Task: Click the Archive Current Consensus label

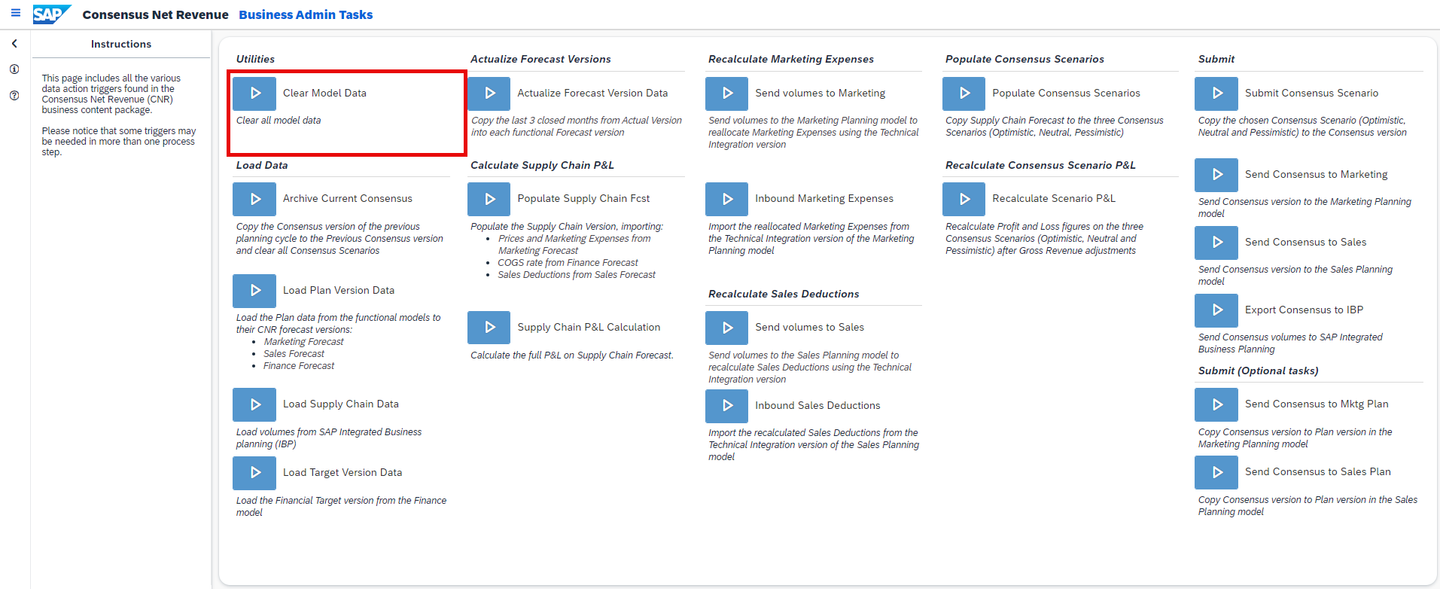Action: [x=348, y=199]
